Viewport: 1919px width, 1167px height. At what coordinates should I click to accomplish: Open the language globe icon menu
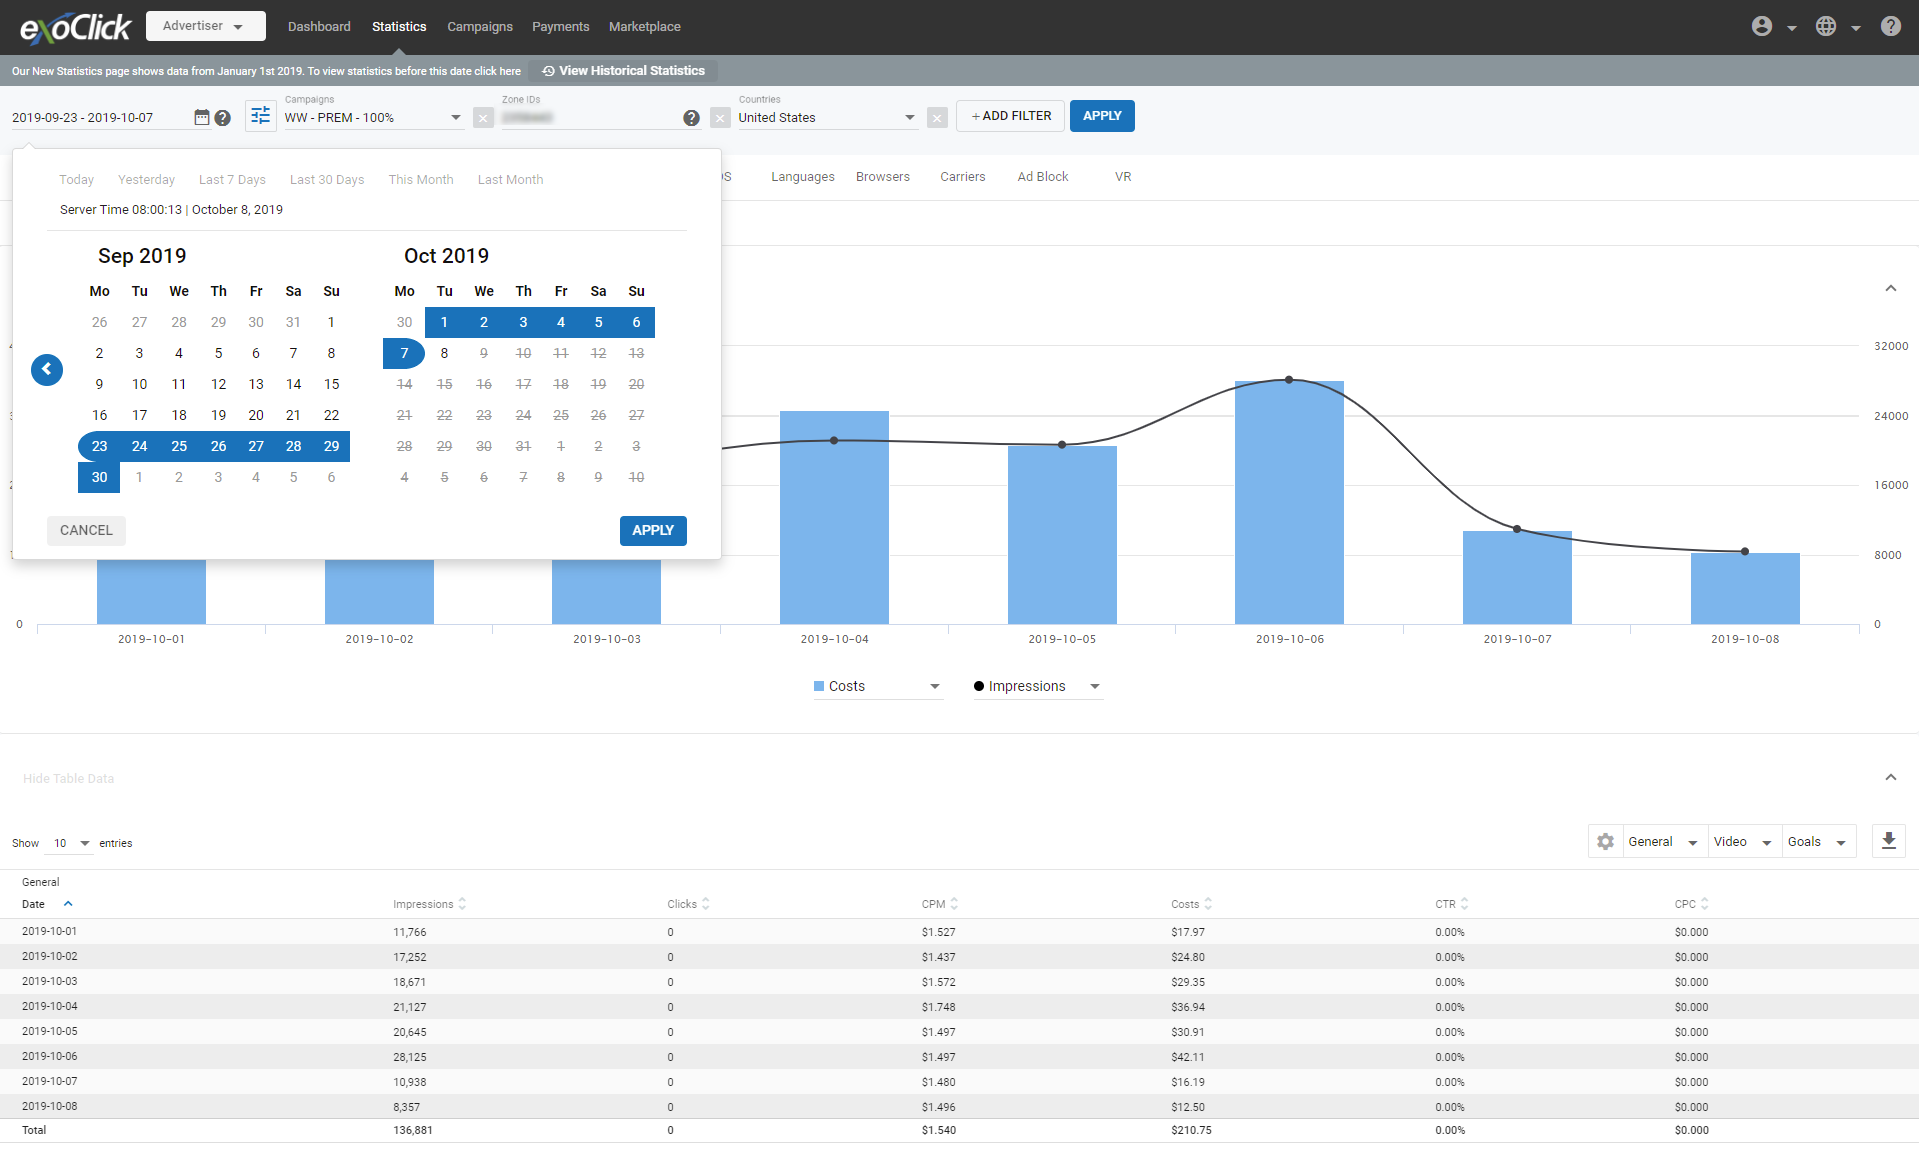[1826, 26]
